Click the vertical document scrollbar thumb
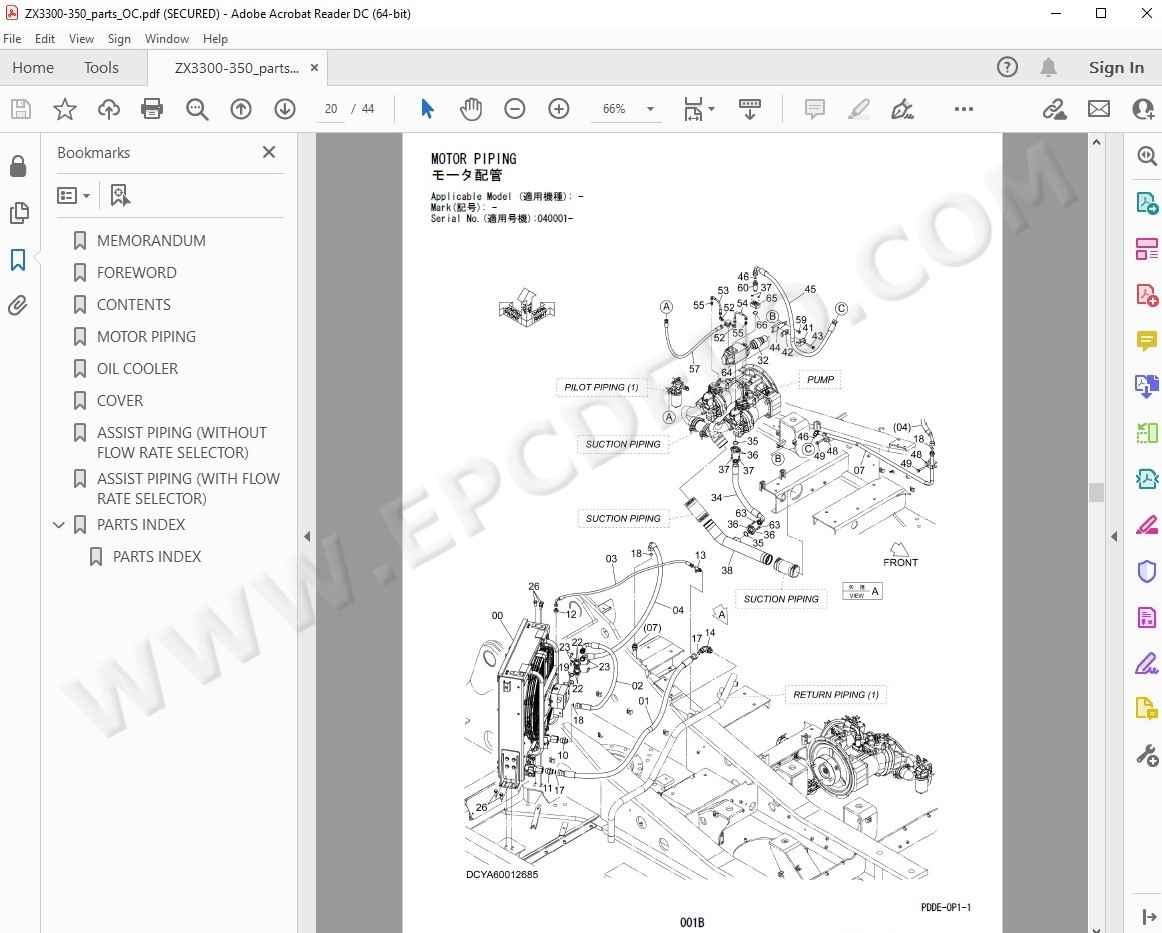 pos(1096,492)
